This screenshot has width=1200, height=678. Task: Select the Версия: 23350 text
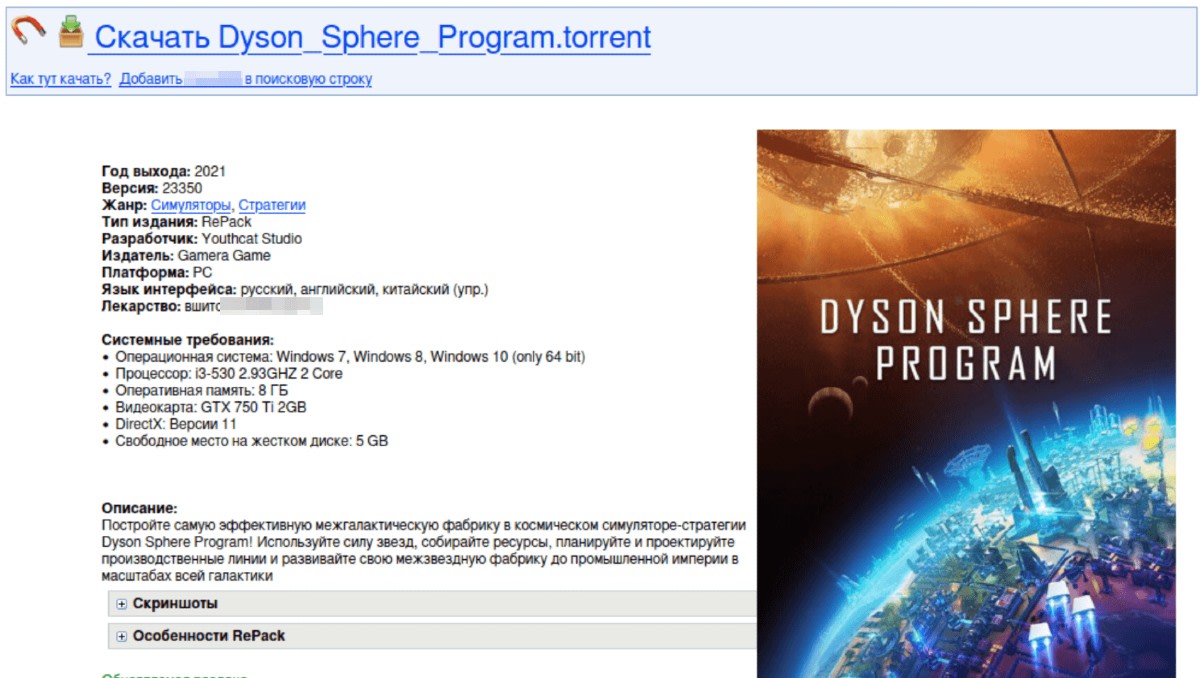point(152,188)
